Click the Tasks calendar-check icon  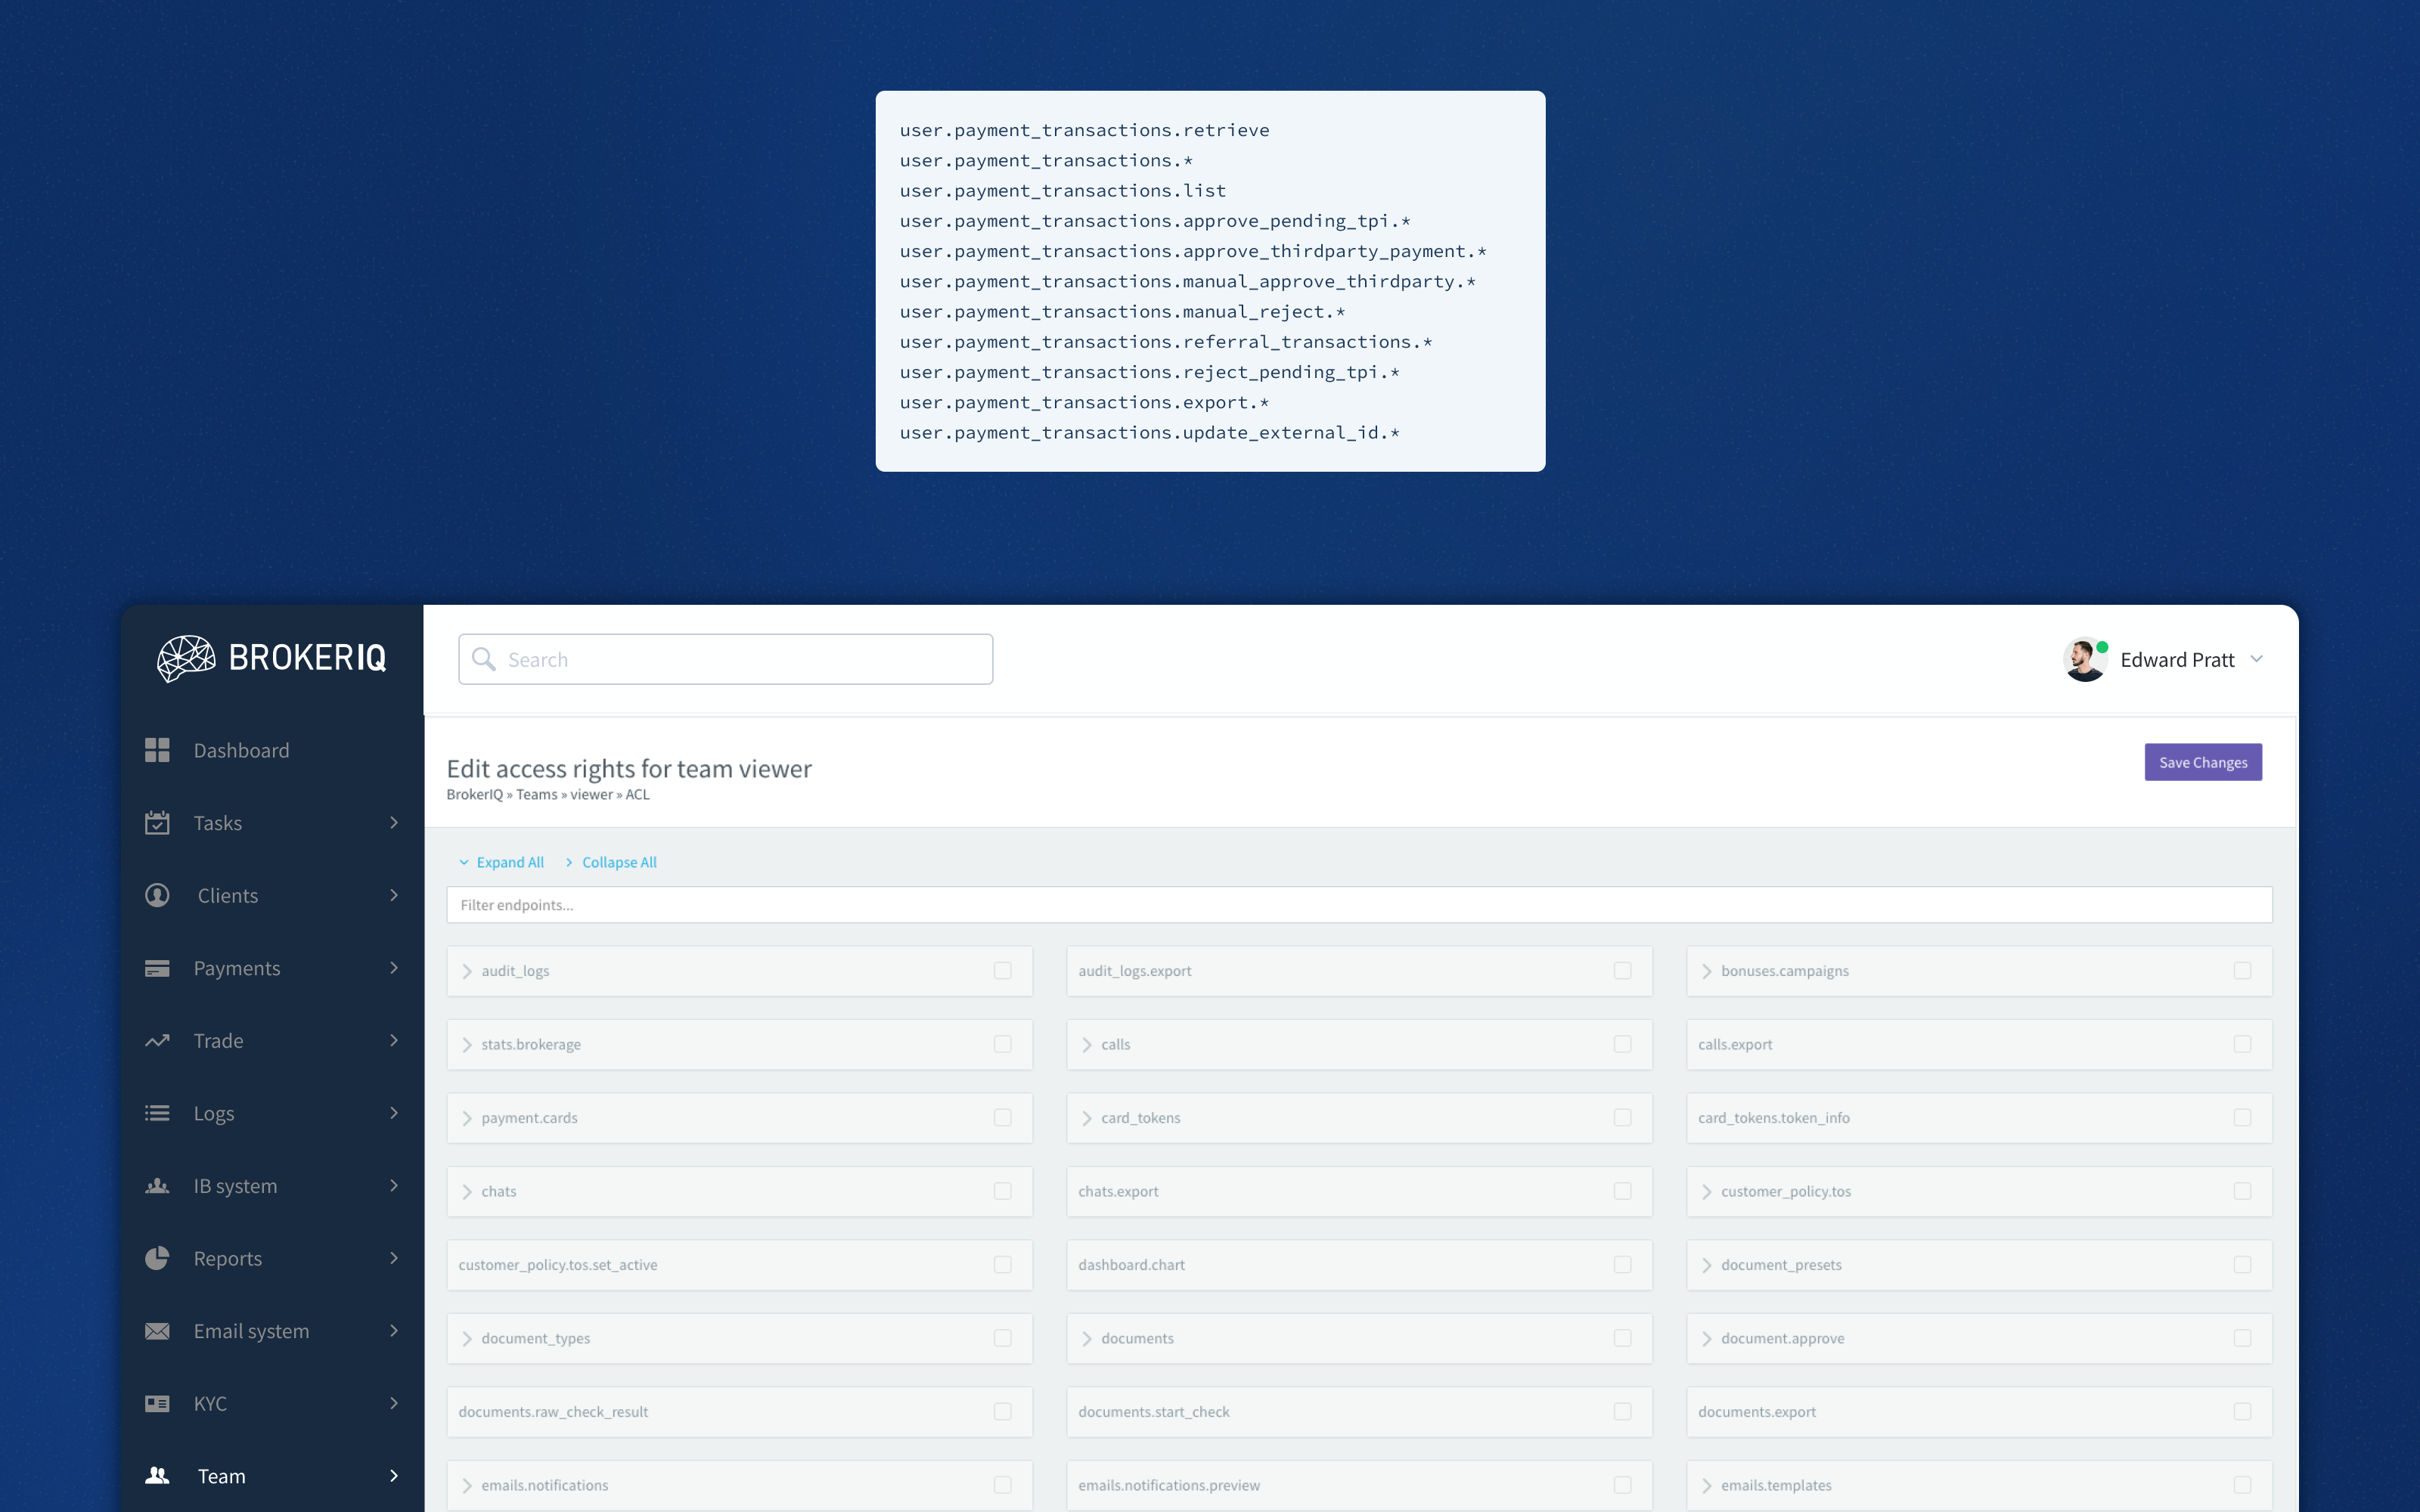click(x=157, y=822)
